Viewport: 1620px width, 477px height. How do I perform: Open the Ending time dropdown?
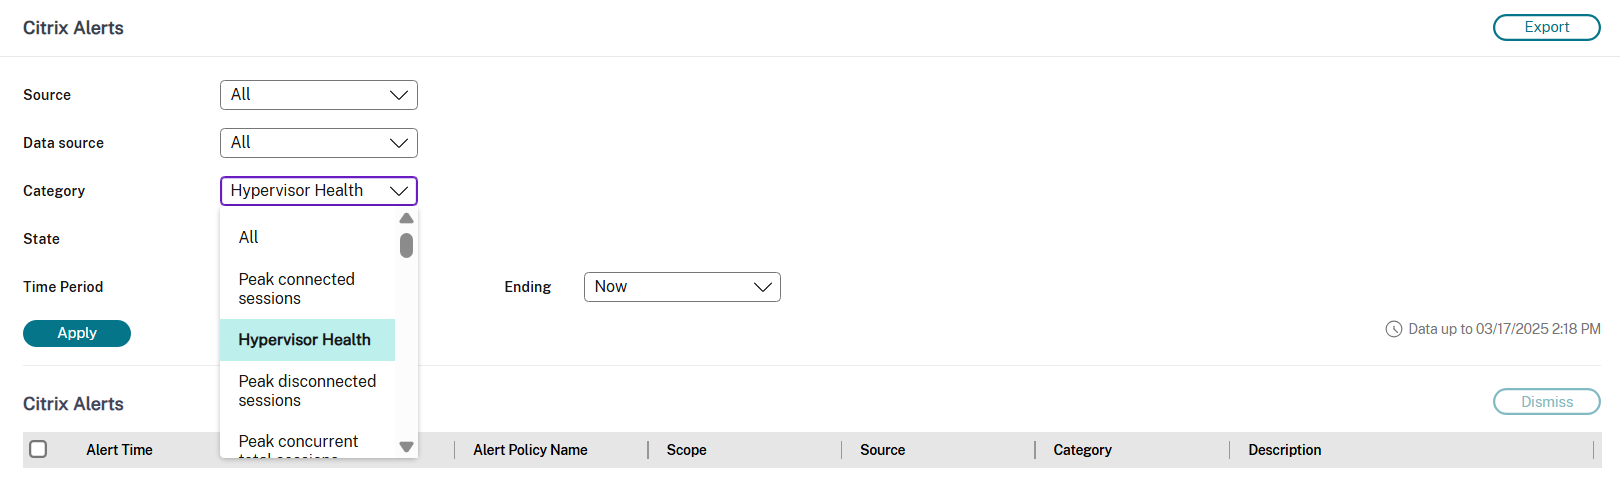pos(681,287)
